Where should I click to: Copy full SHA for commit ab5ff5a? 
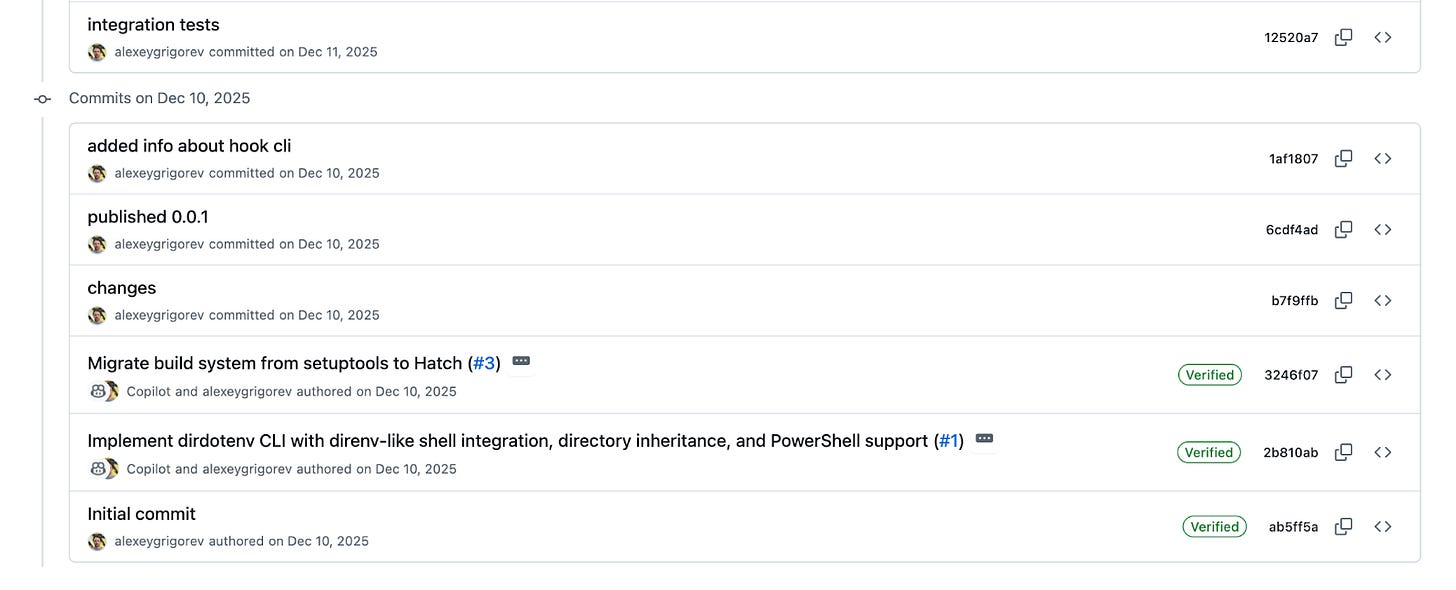point(1344,526)
